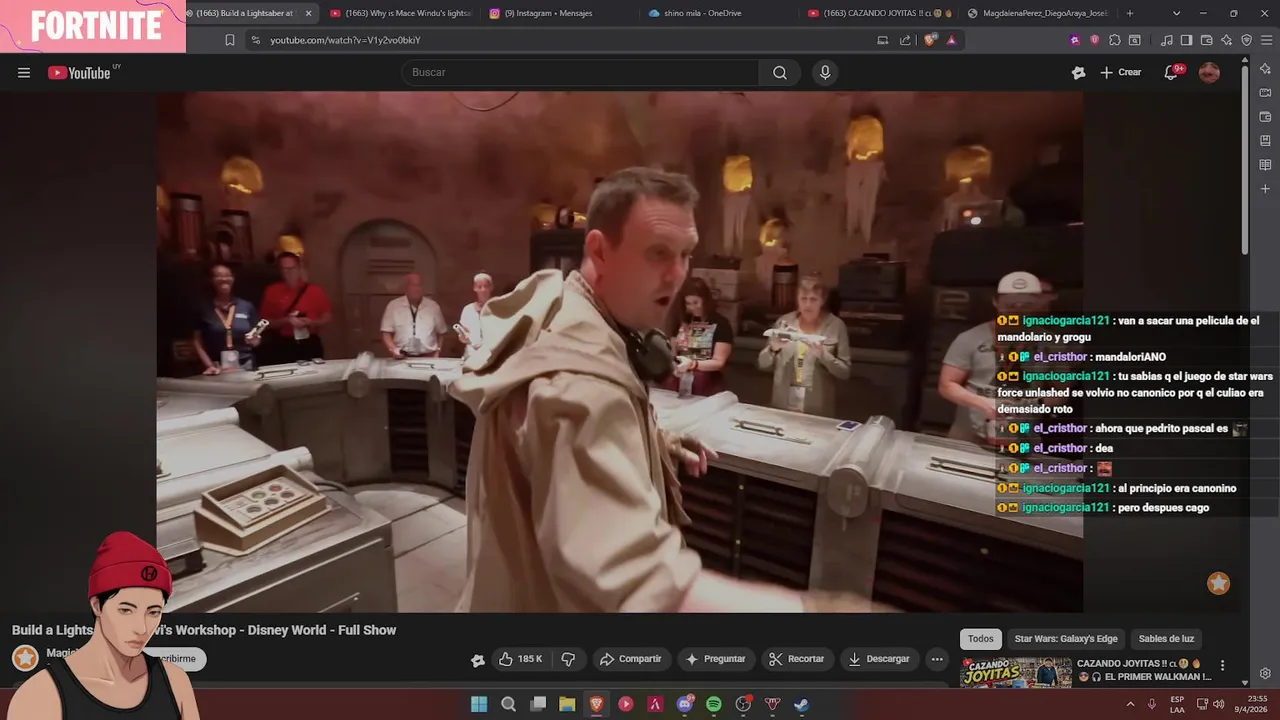Click the search magnifier button
Image resolution: width=1280 pixels, height=720 pixels.
tap(780, 72)
